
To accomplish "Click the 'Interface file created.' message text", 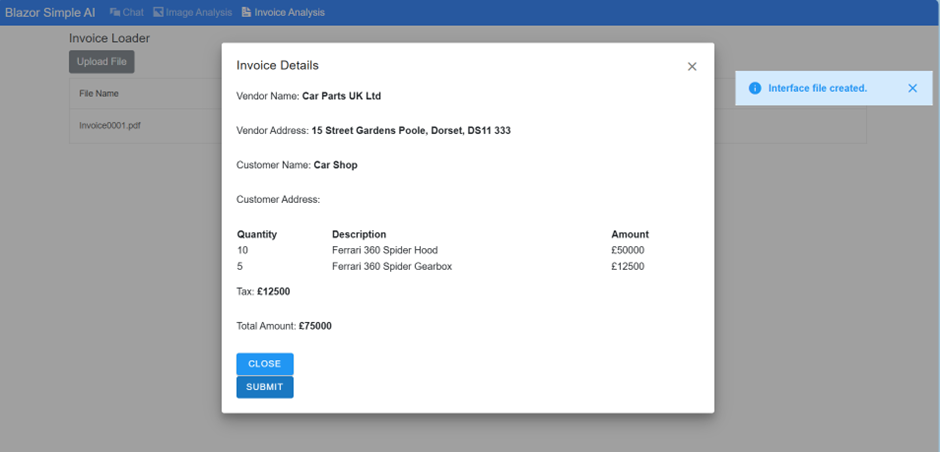I will (817, 88).
